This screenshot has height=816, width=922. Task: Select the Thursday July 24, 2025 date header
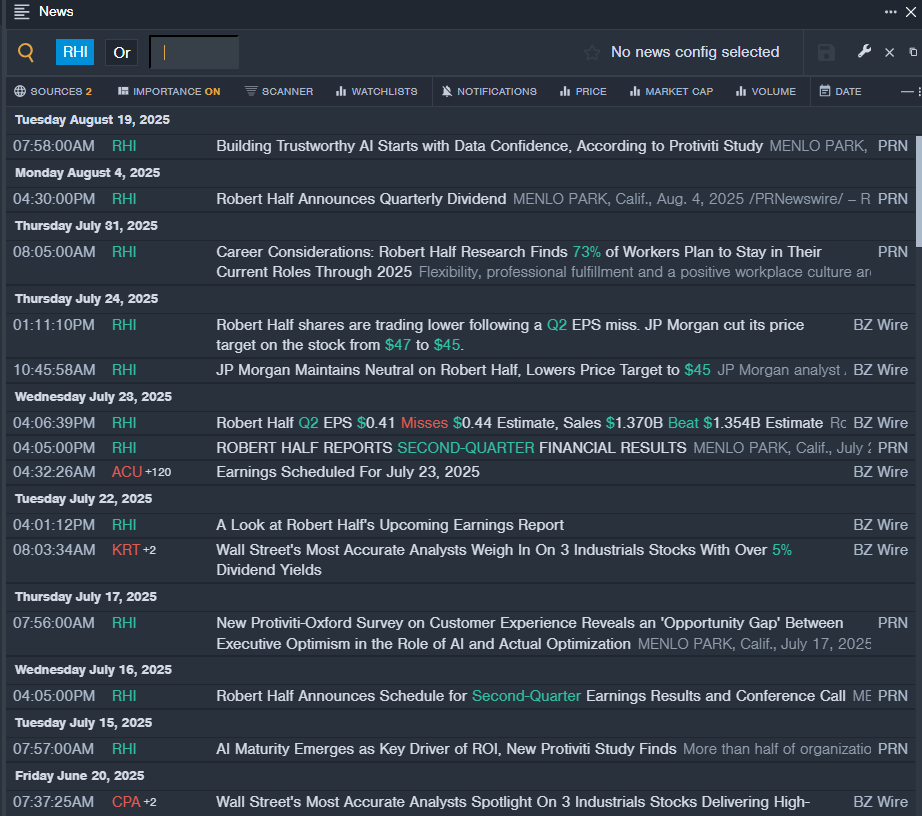(x=86, y=299)
